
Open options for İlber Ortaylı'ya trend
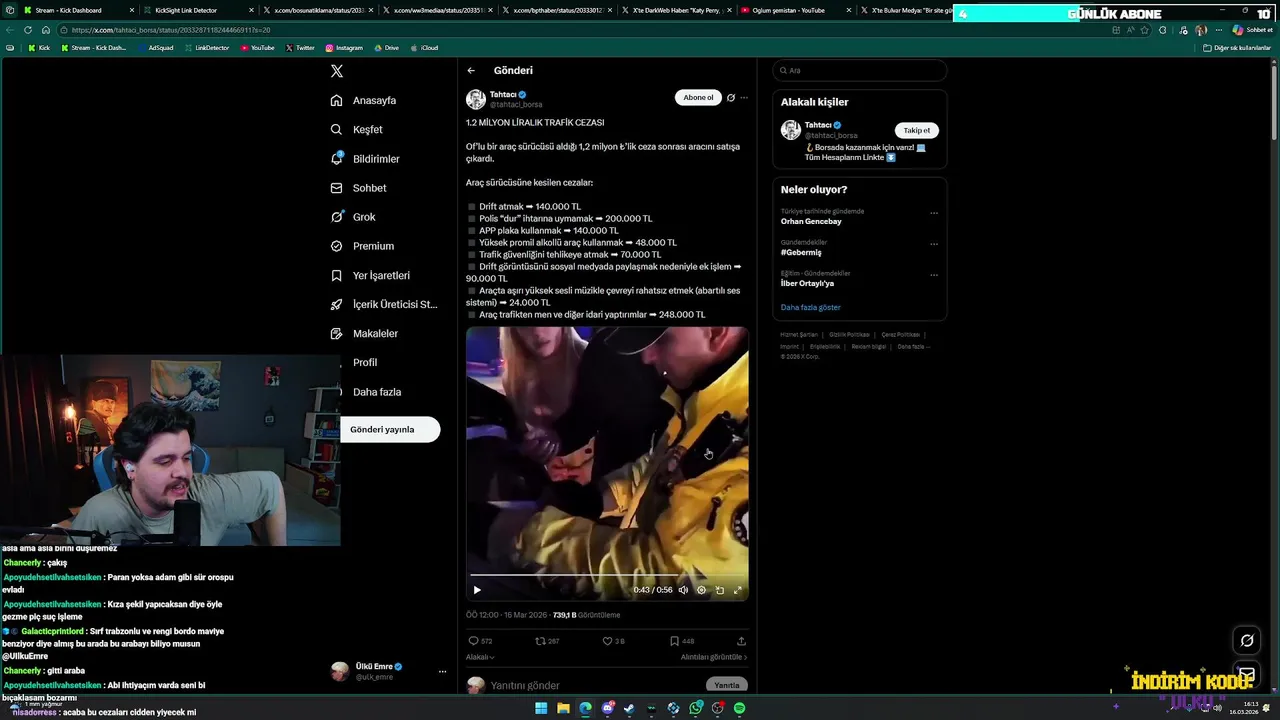pyautogui.click(x=934, y=274)
